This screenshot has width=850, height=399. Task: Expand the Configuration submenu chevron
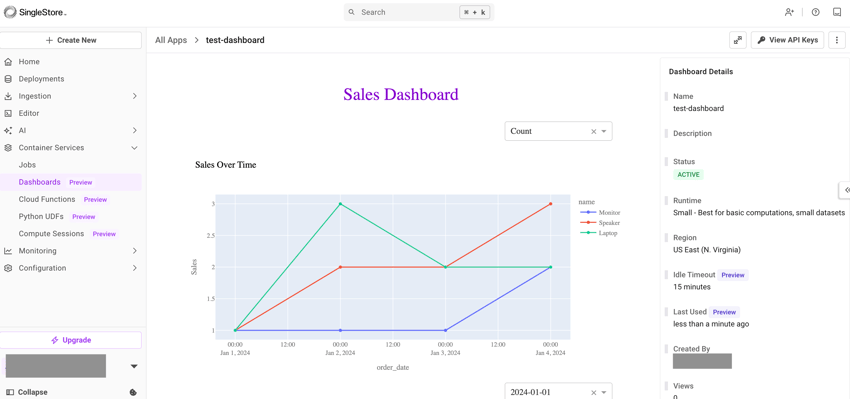click(134, 268)
